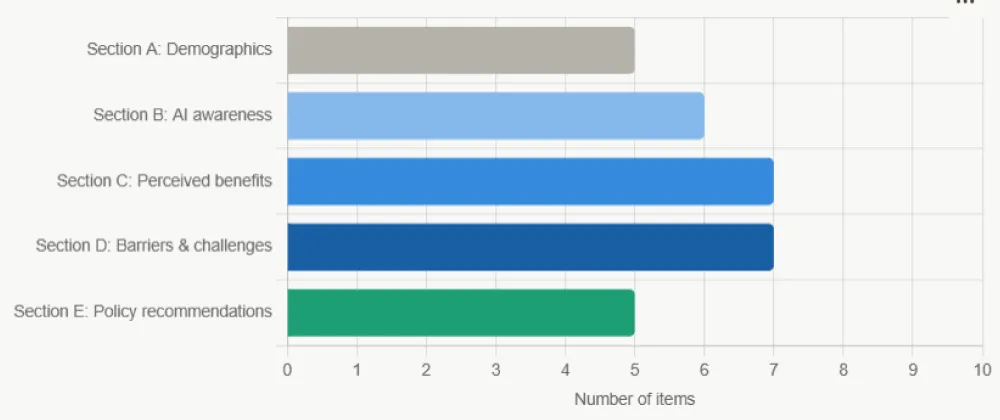Click the 10 tick on the x-axis
The height and width of the screenshot is (420, 1000).
(x=982, y=370)
